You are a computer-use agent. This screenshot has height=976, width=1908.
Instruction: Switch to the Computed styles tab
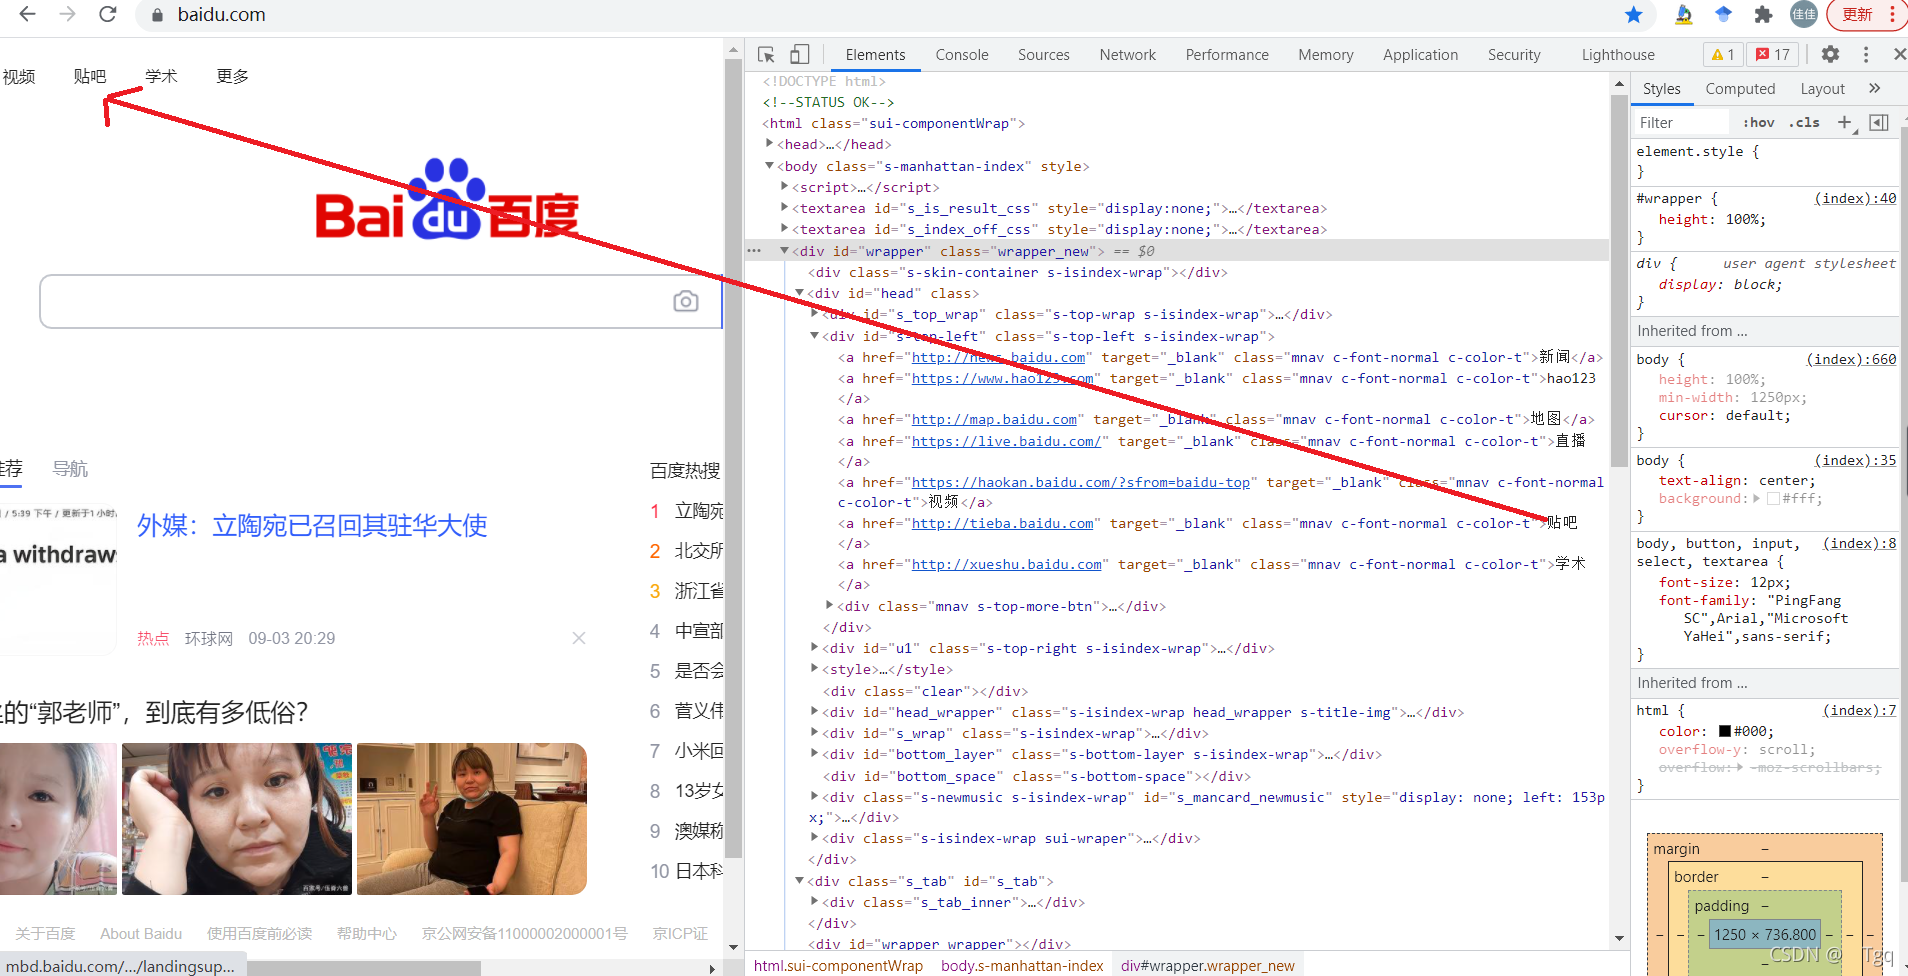click(1740, 88)
